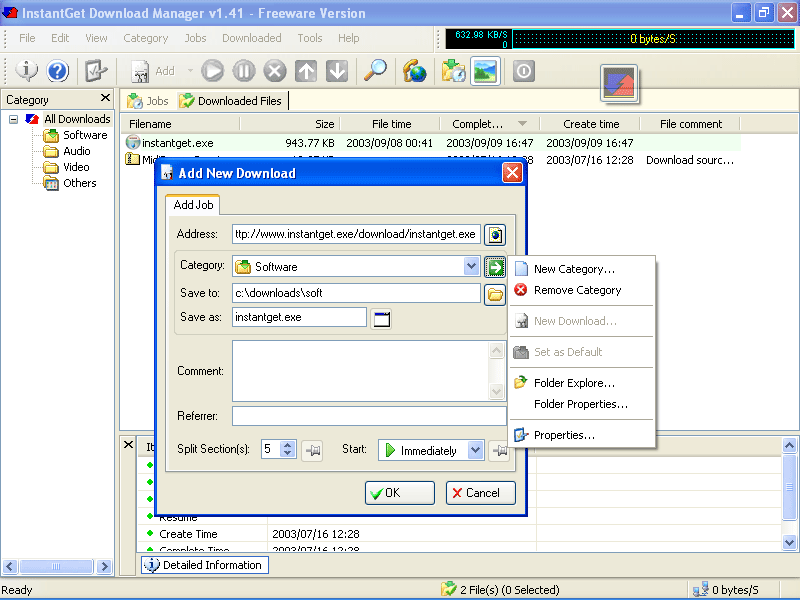The width and height of the screenshot is (800, 600).
Task: Open the Tools menu
Action: point(310,38)
